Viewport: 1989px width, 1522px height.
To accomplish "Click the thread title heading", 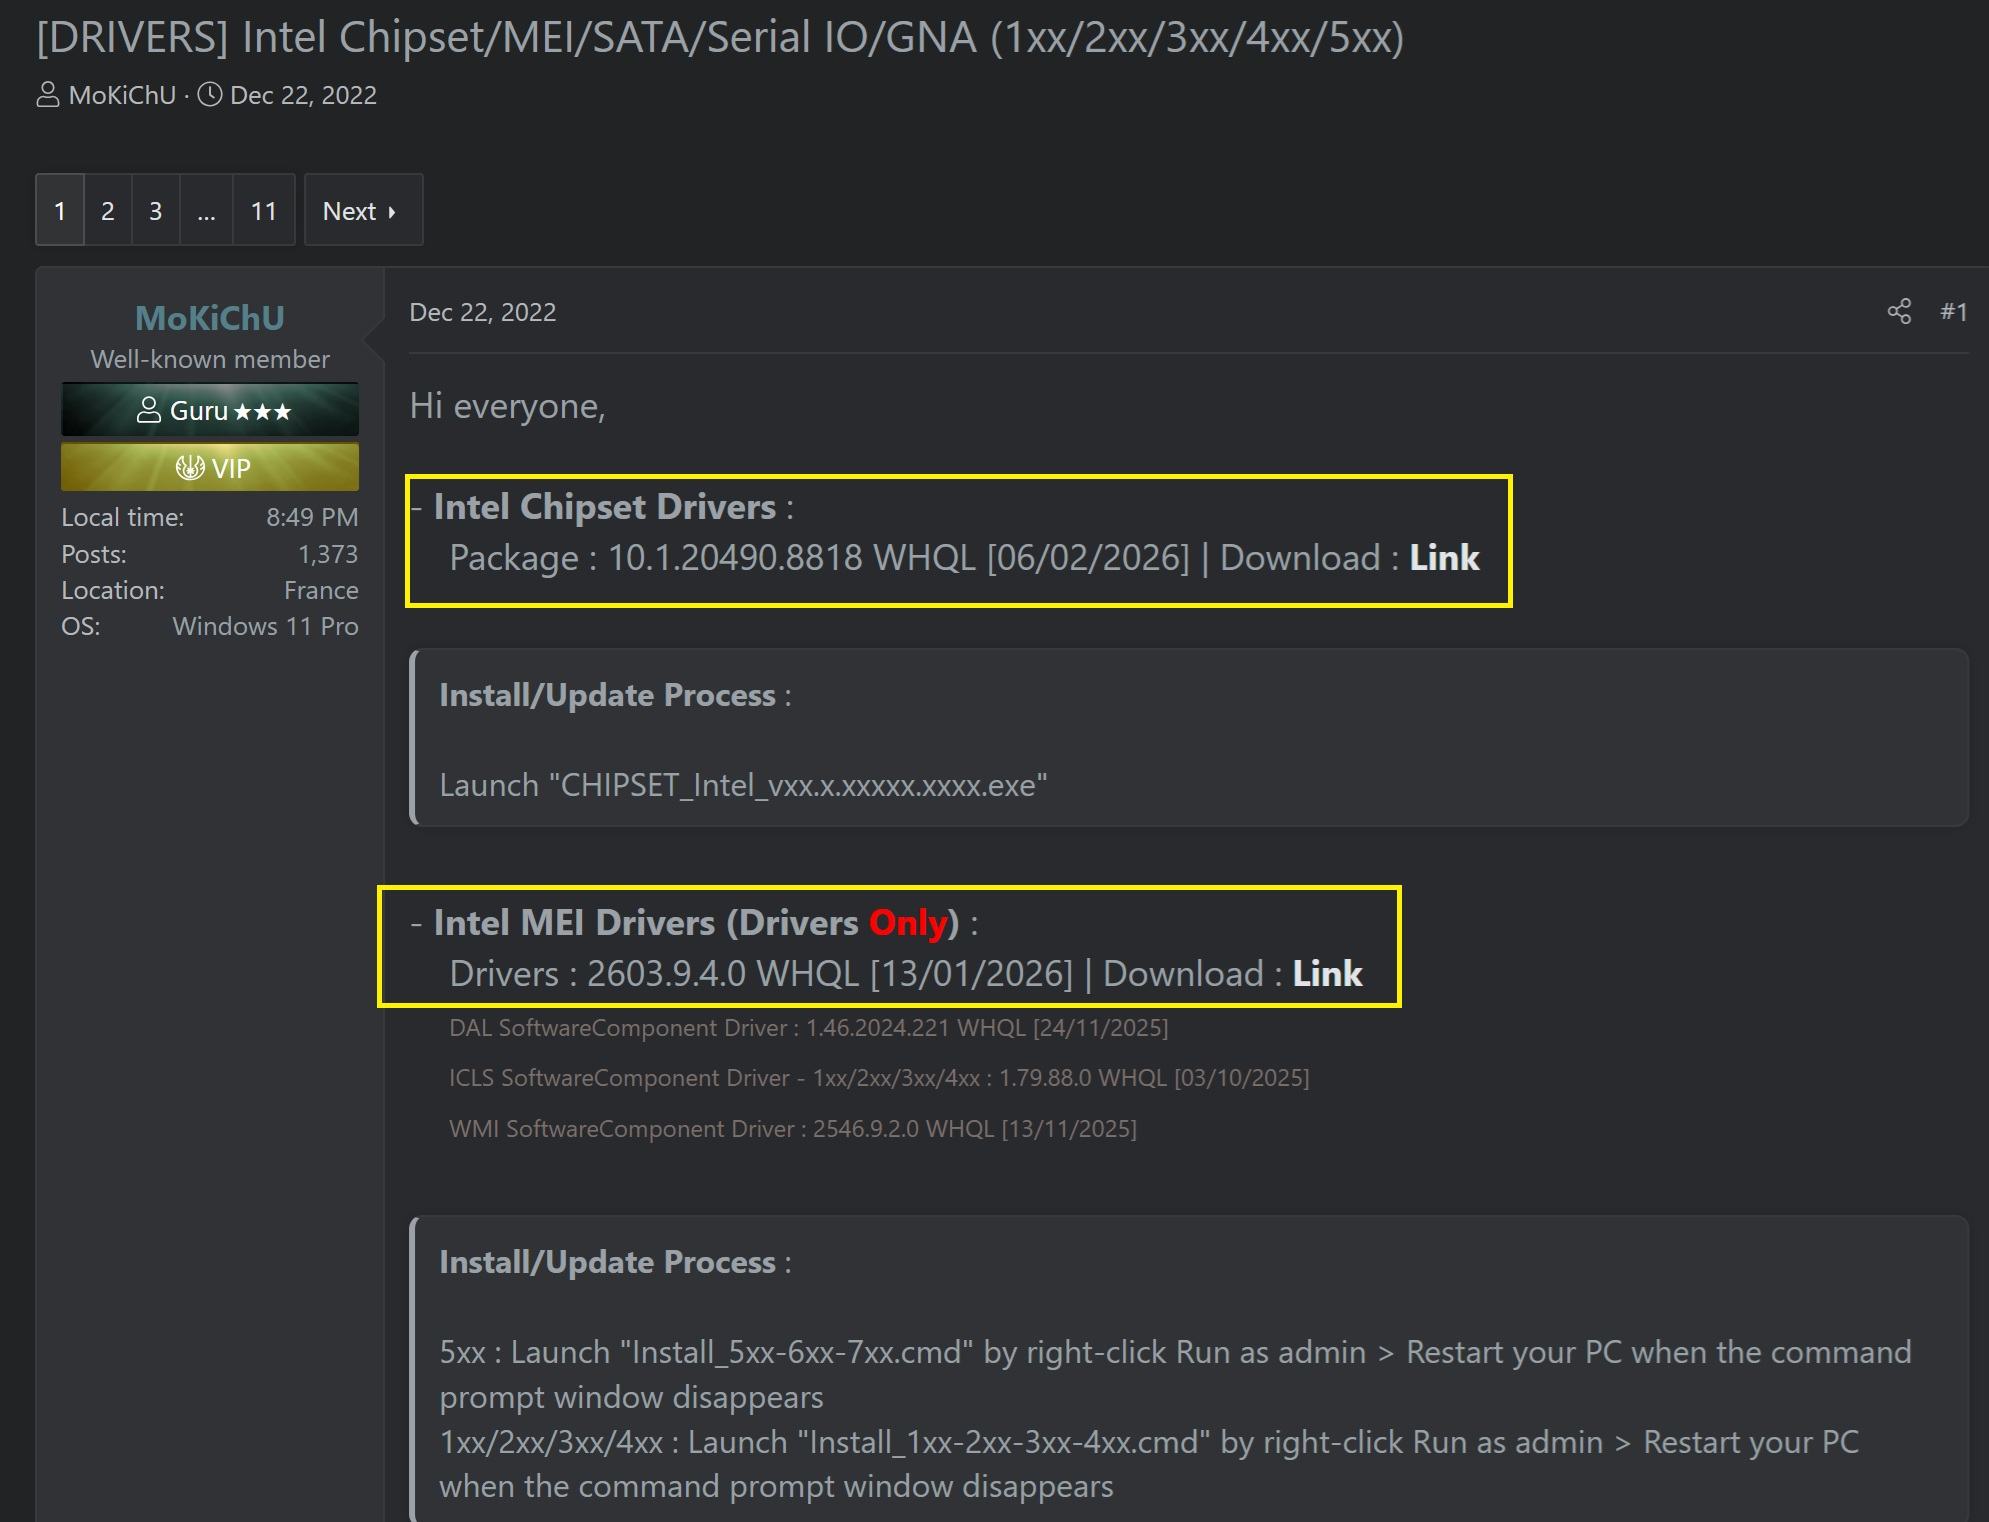I will (720, 38).
